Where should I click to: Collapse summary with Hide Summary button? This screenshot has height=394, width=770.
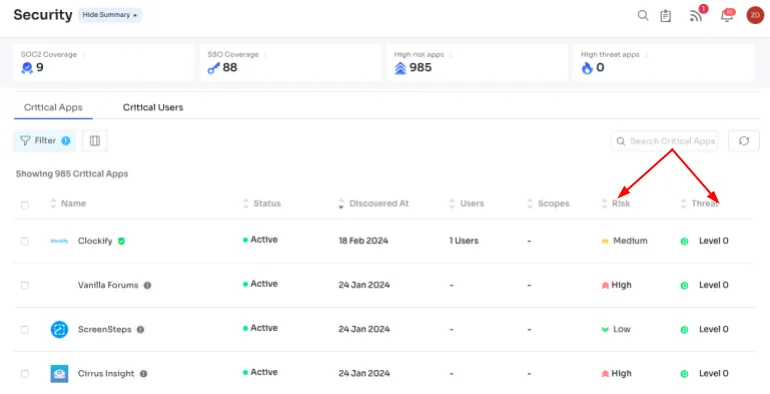point(110,15)
